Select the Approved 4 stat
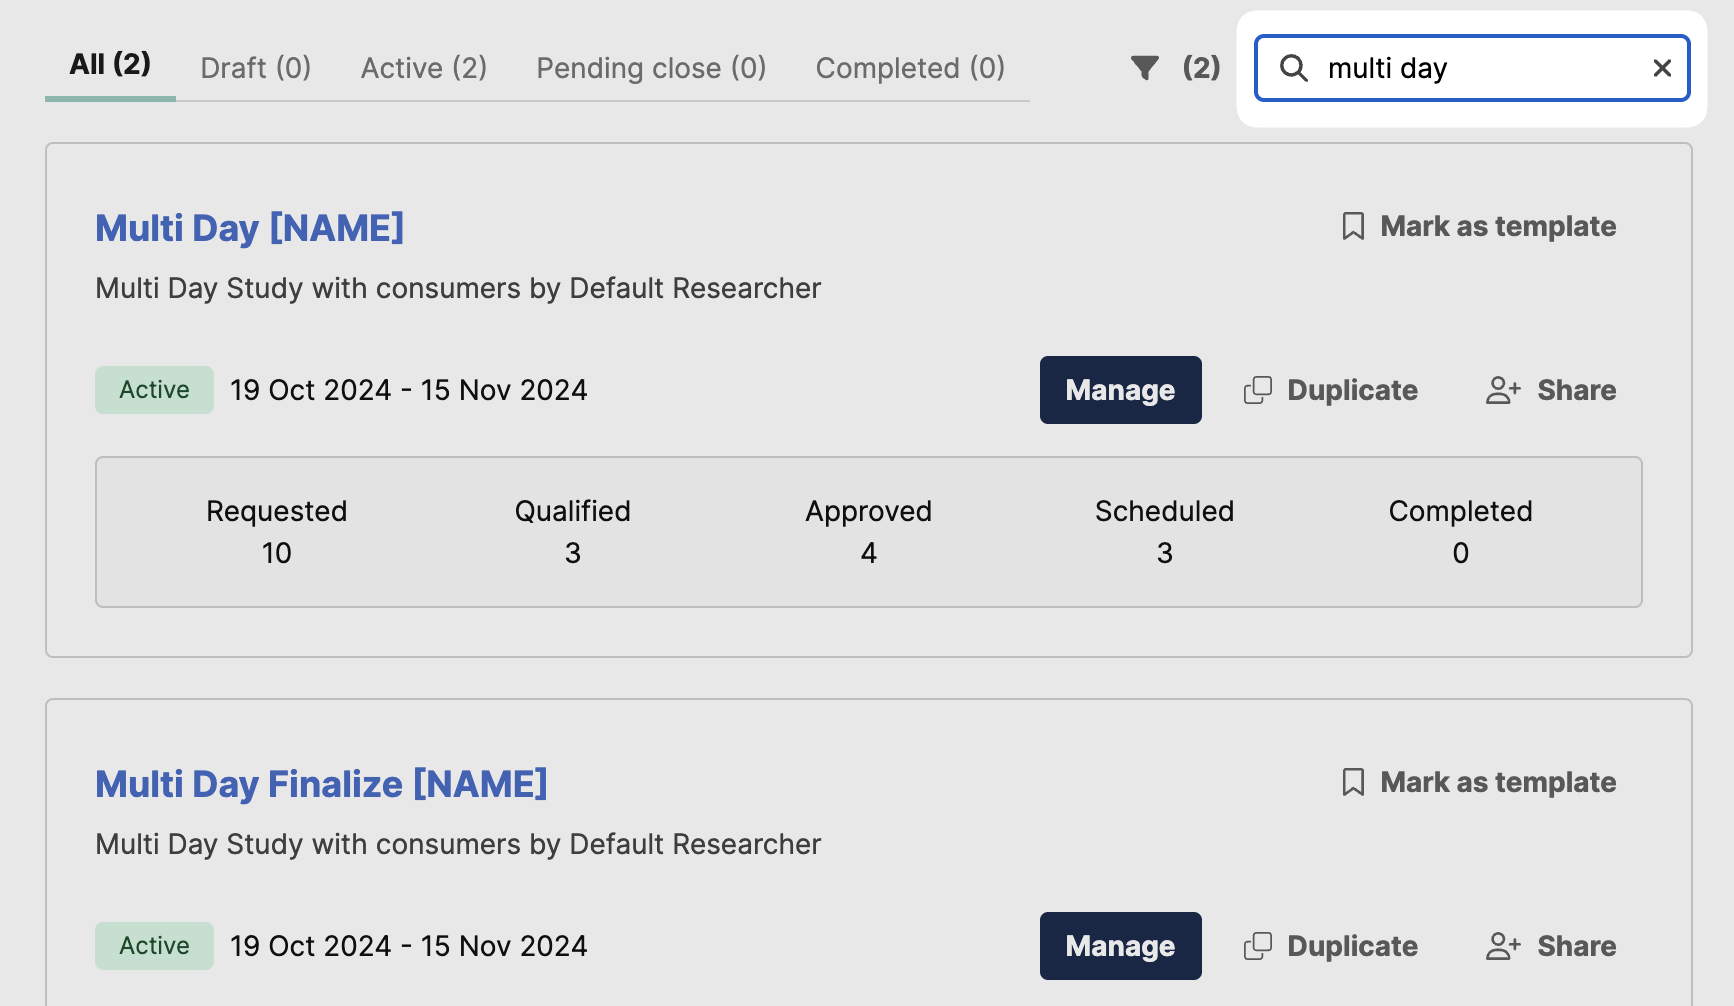Screen dimensions: 1734x1006 click(x=869, y=532)
